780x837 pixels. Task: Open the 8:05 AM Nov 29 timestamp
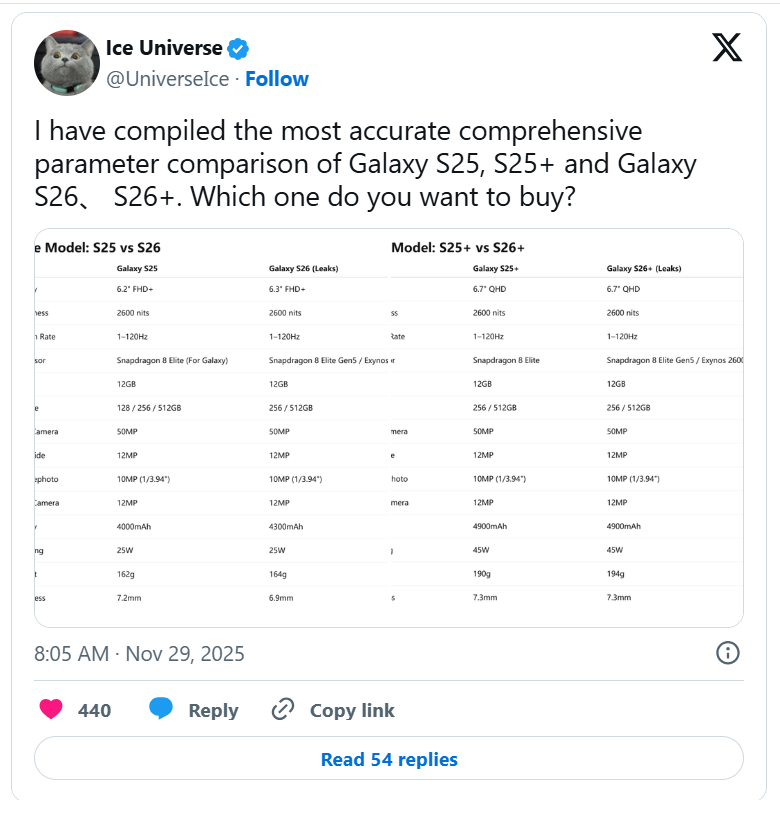click(x=139, y=654)
